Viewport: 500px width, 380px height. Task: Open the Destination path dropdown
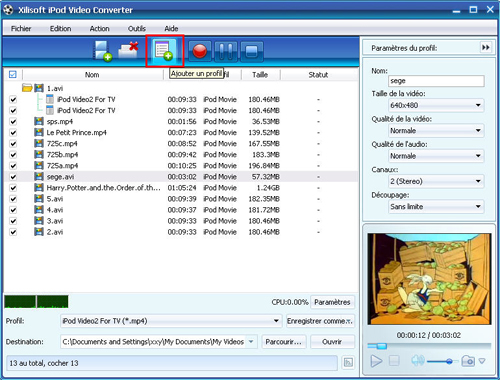pos(251,342)
